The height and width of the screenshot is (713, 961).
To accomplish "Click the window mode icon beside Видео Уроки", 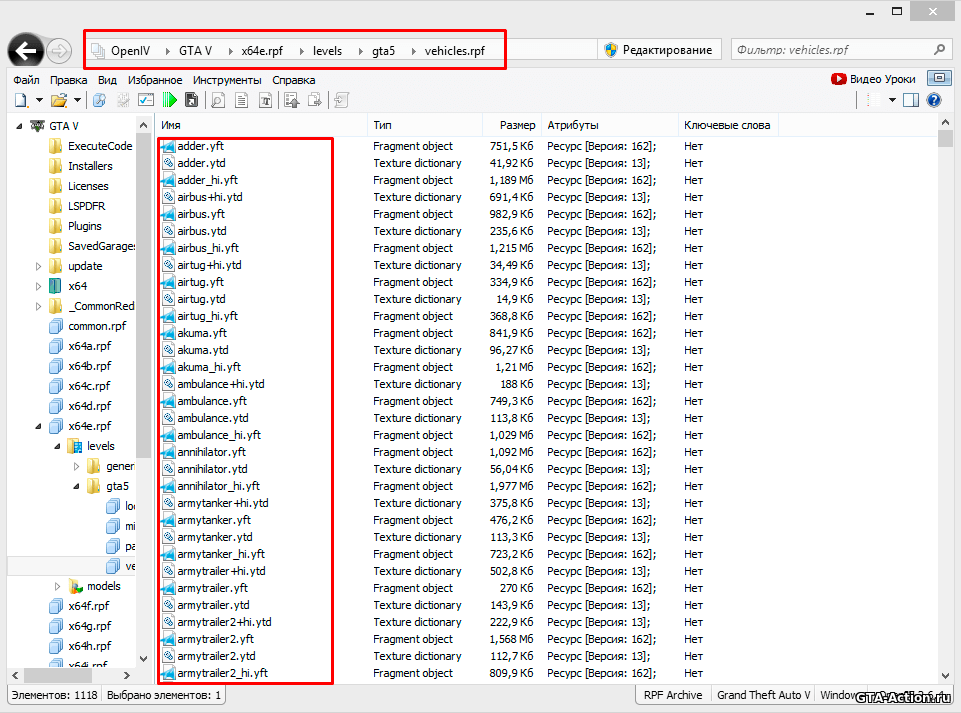I will click(x=938, y=78).
